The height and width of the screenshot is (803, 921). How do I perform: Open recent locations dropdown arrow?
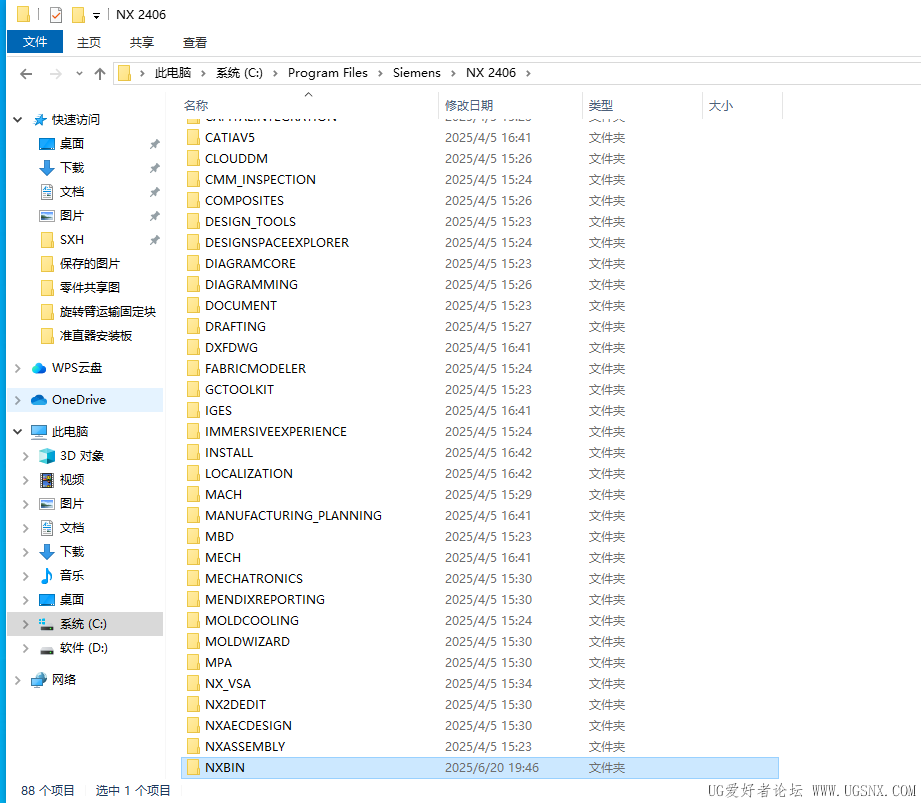pos(79,73)
